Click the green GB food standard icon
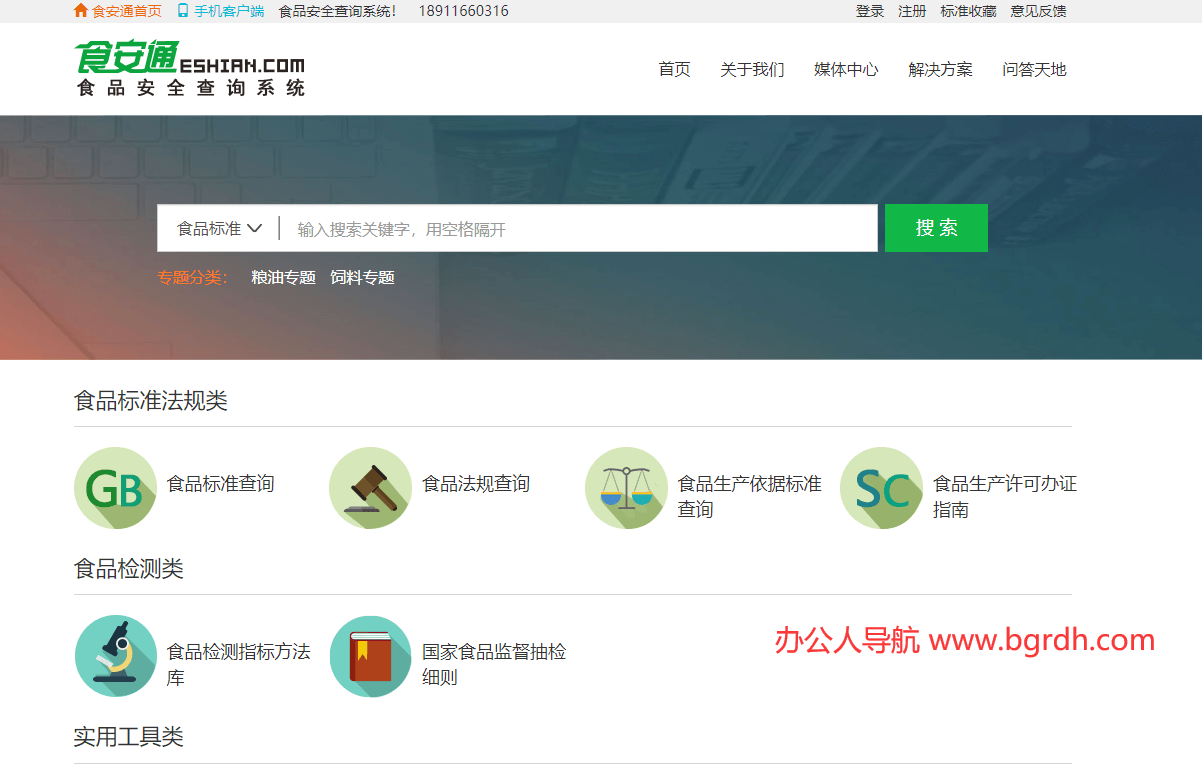The width and height of the screenshot is (1202, 776). click(x=115, y=488)
